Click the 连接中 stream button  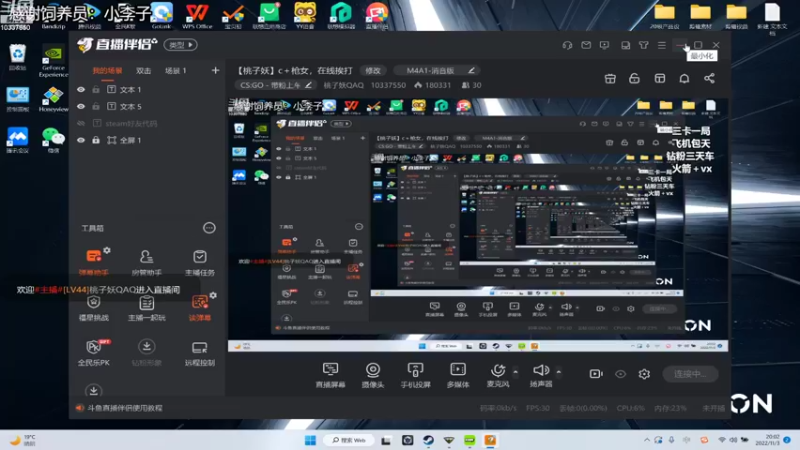point(690,374)
